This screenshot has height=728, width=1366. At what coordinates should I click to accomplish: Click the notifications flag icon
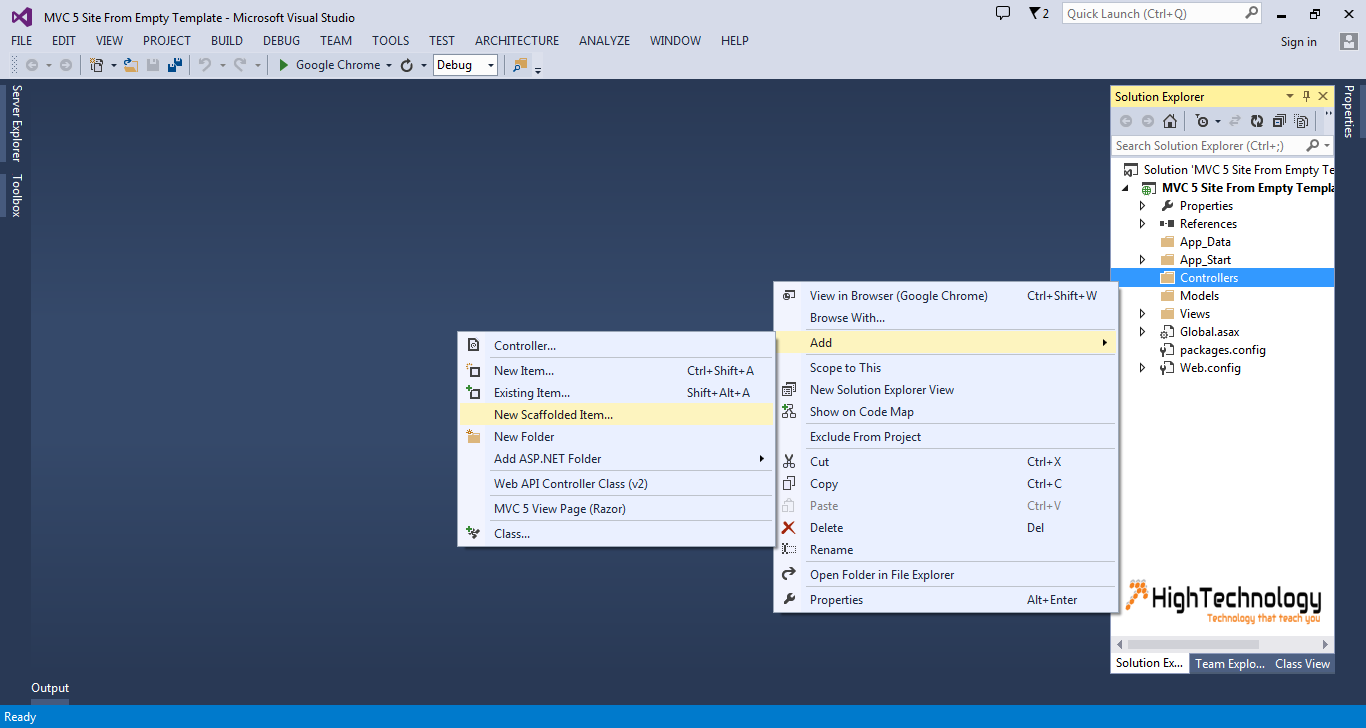click(1034, 14)
